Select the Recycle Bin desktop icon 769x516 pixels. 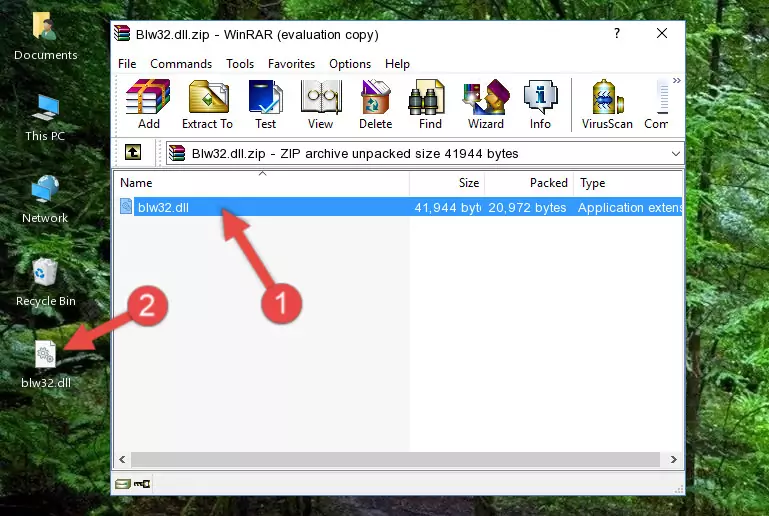45,282
